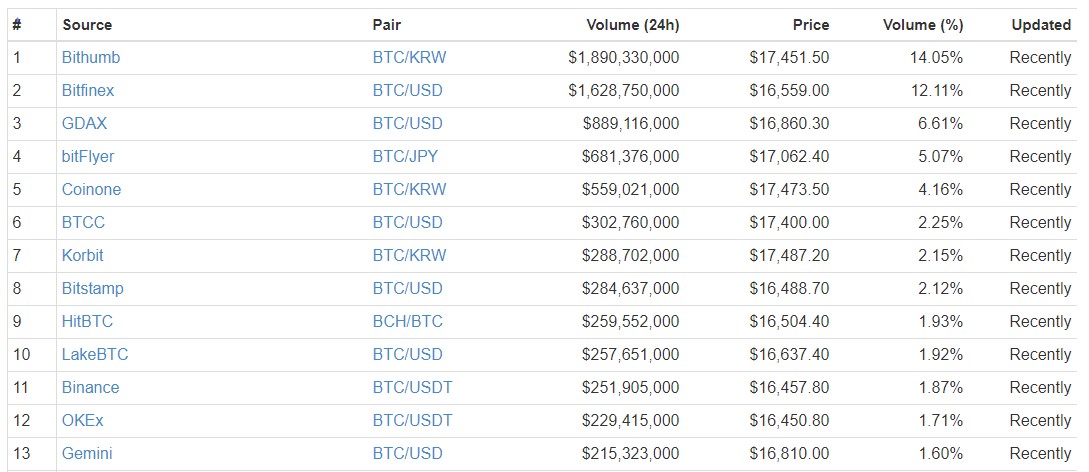Select the Coinone exchange link

[x=91, y=190]
